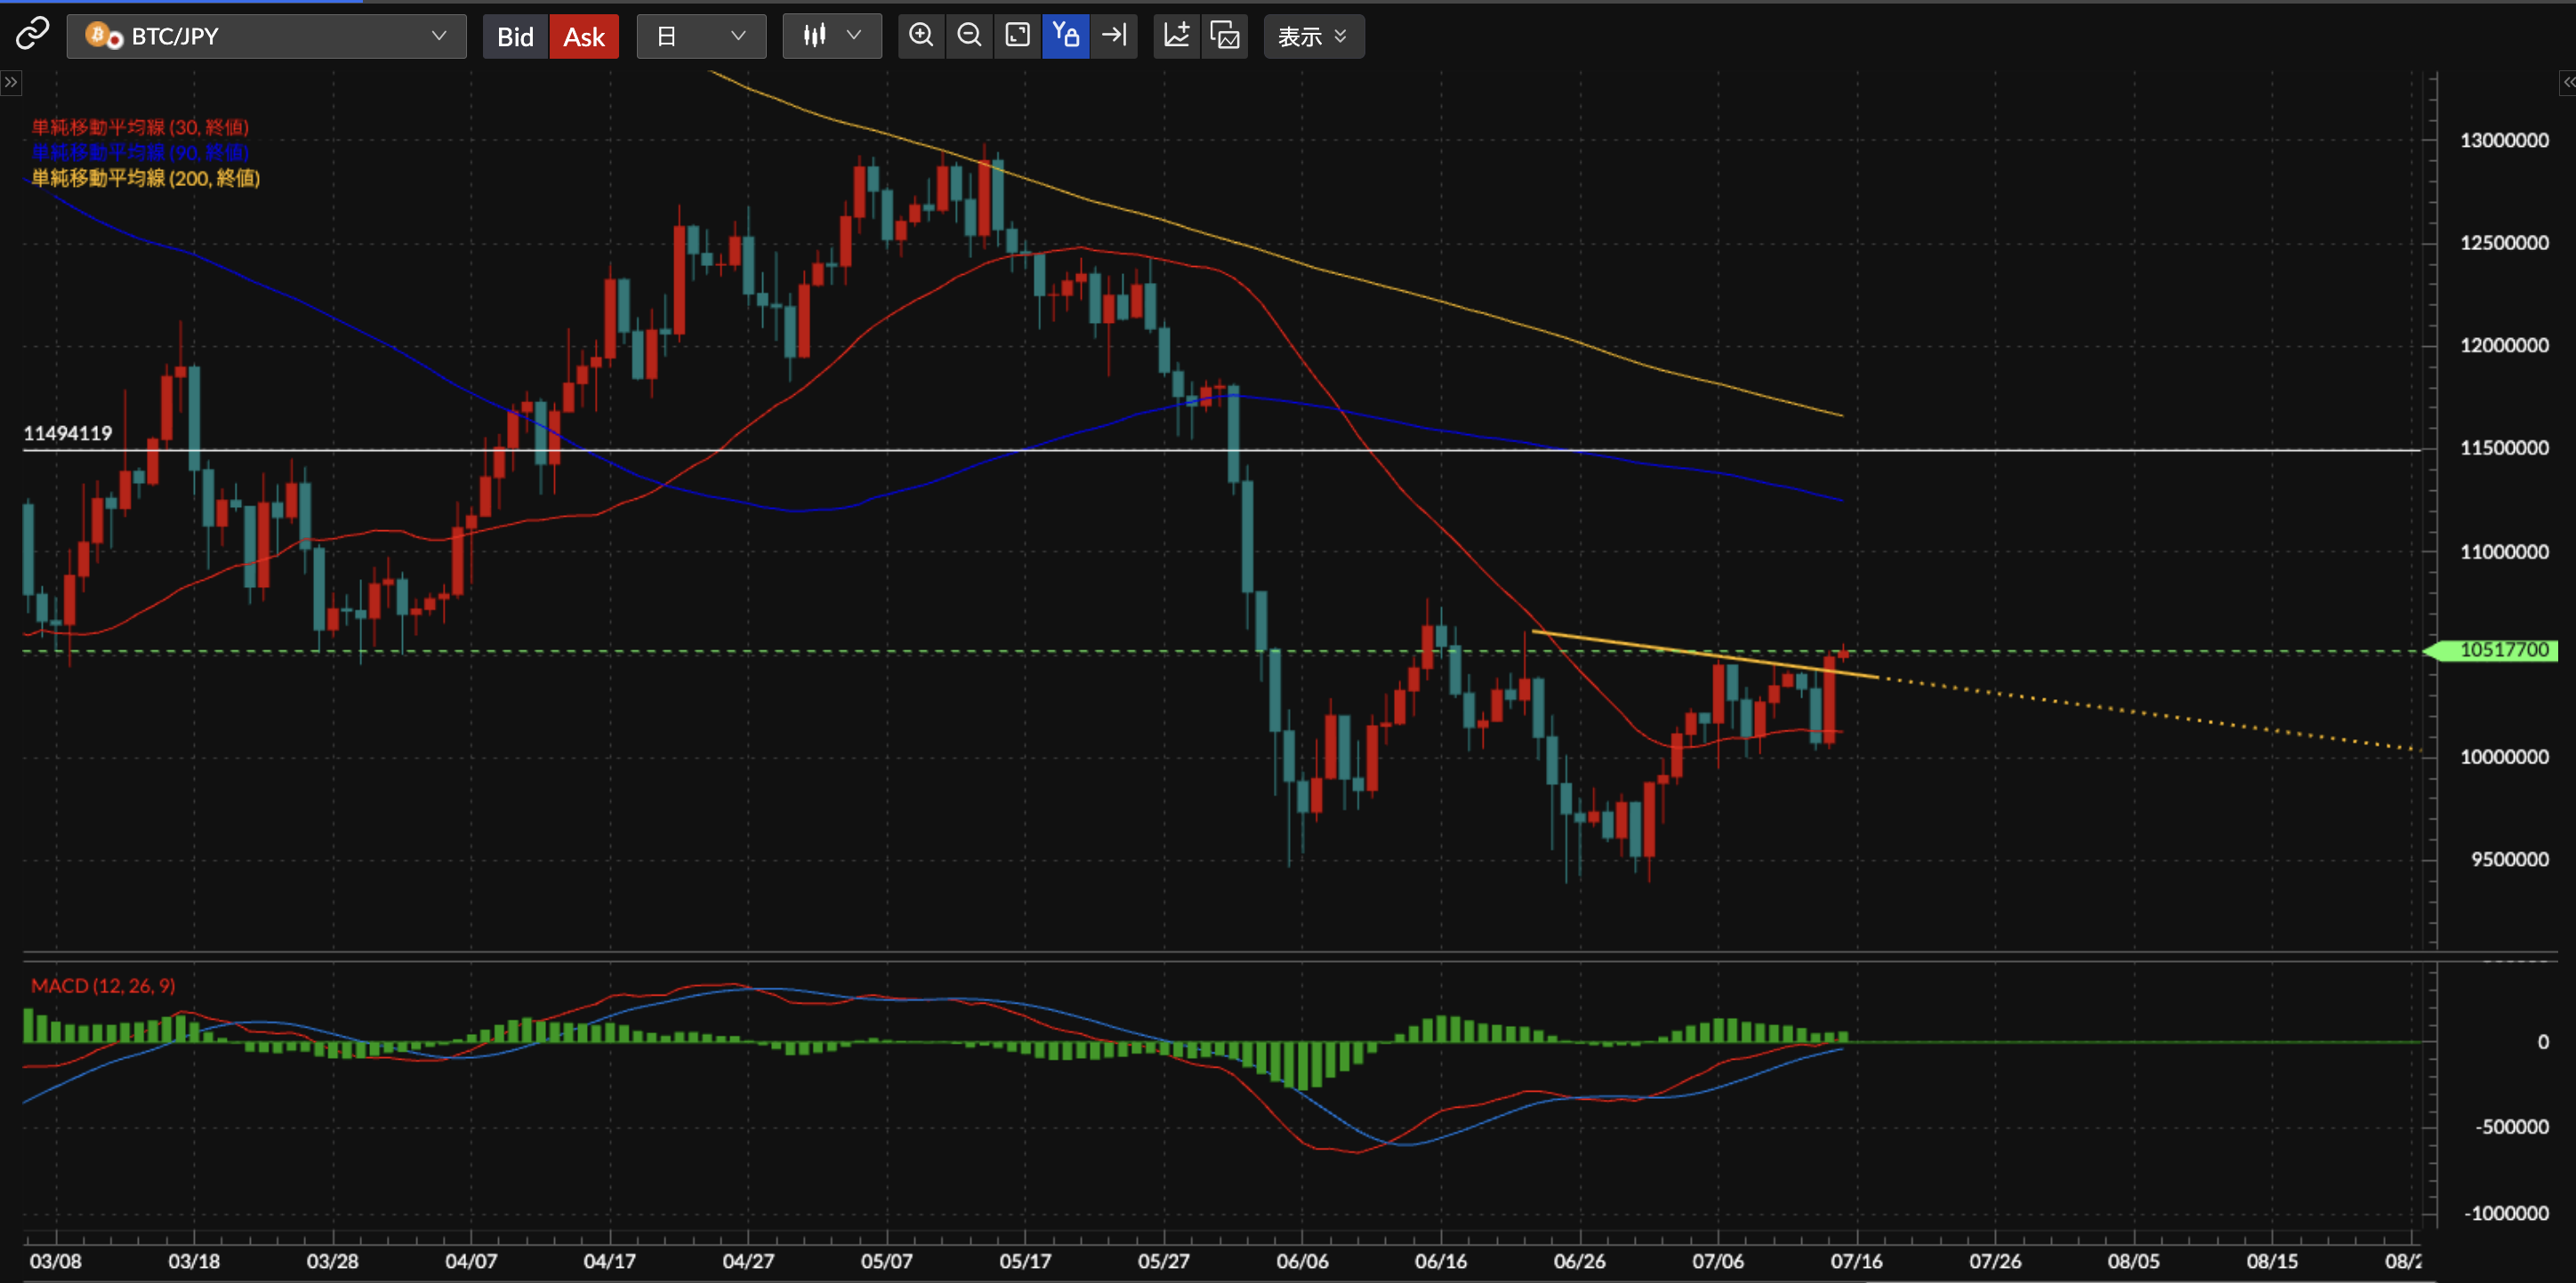Open the add indicator icon
This screenshot has width=2576, height=1283.
pyautogui.click(x=1177, y=36)
